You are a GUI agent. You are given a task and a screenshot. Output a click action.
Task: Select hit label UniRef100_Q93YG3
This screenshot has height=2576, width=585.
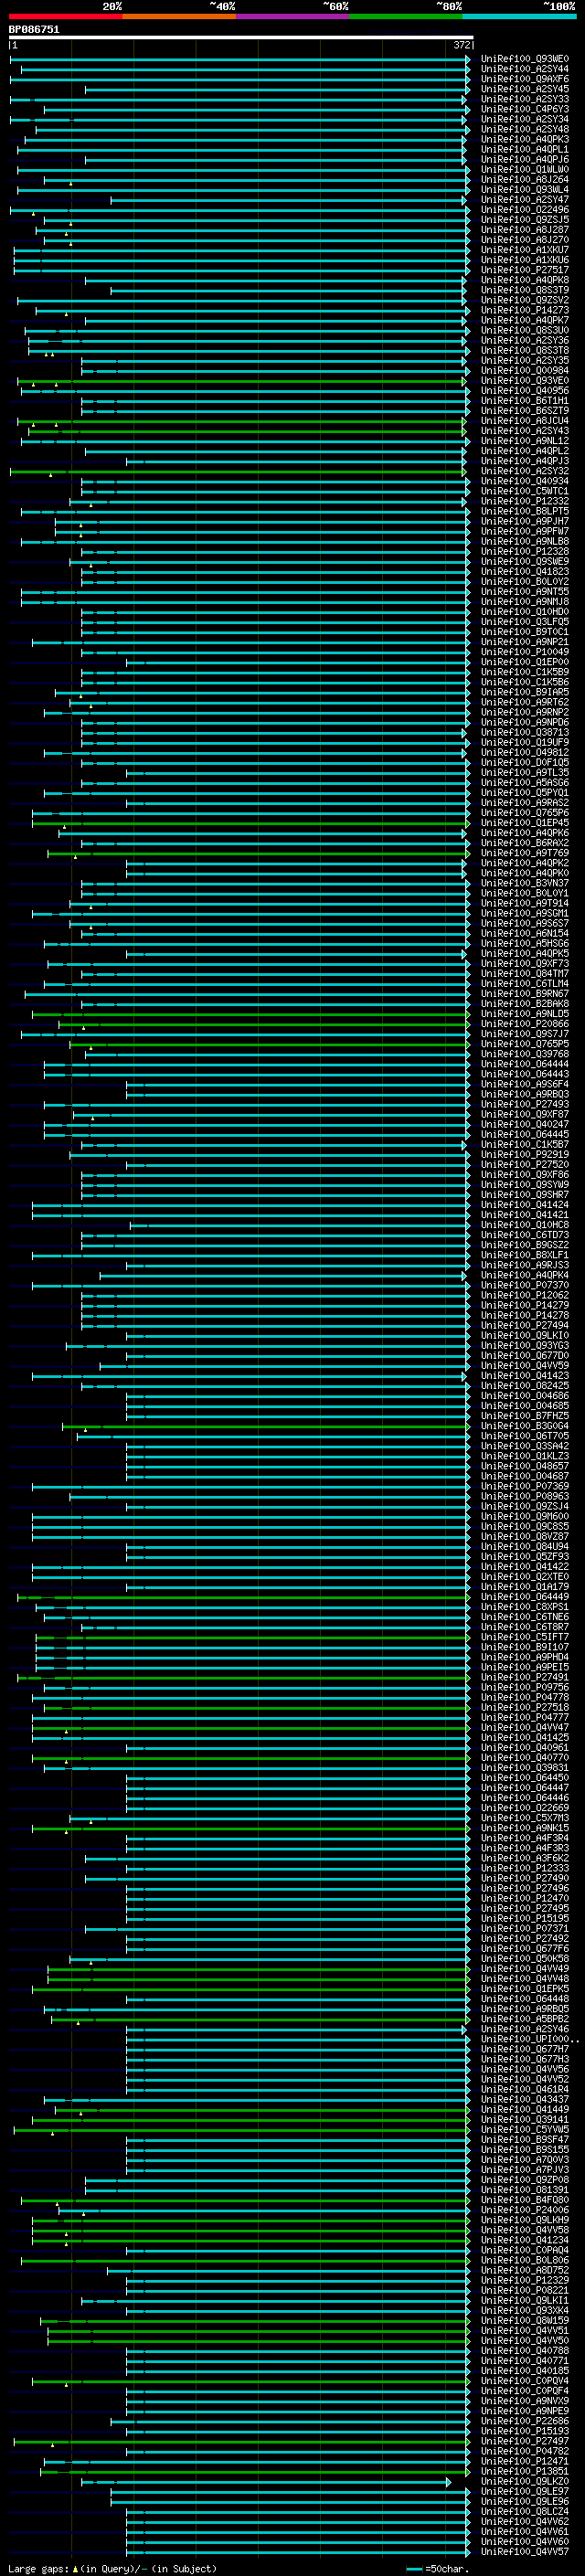pyautogui.click(x=524, y=1346)
